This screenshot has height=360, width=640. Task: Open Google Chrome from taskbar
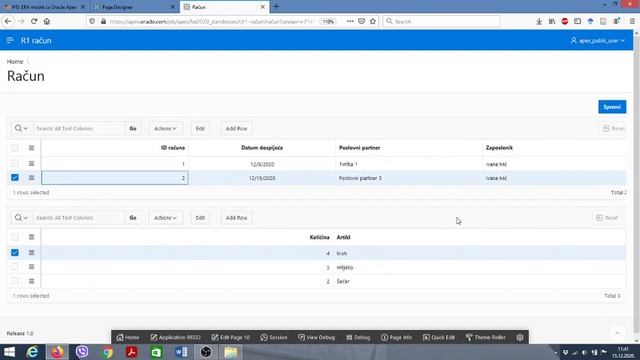(107, 352)
